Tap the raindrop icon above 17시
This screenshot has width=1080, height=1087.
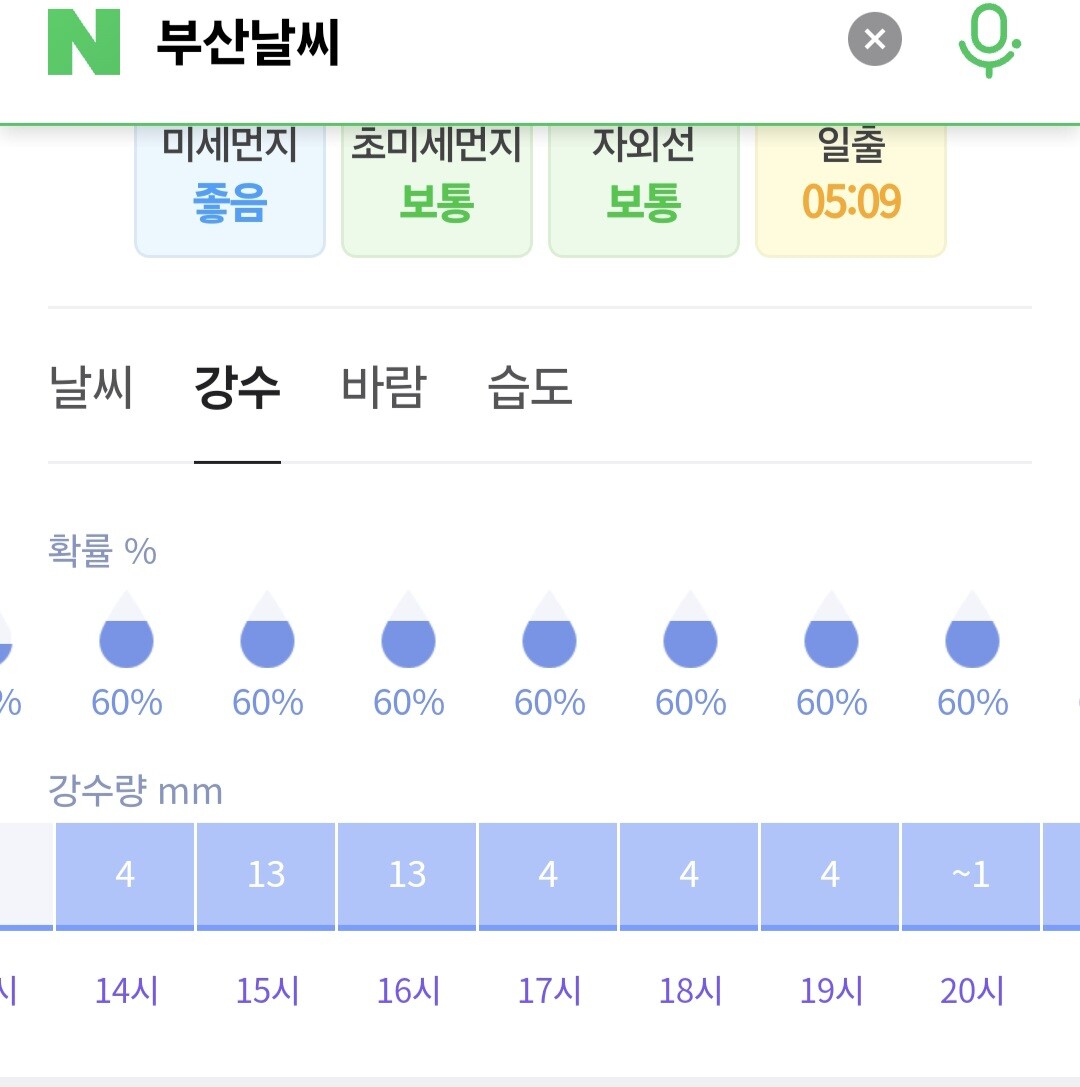tap(549, 632)
